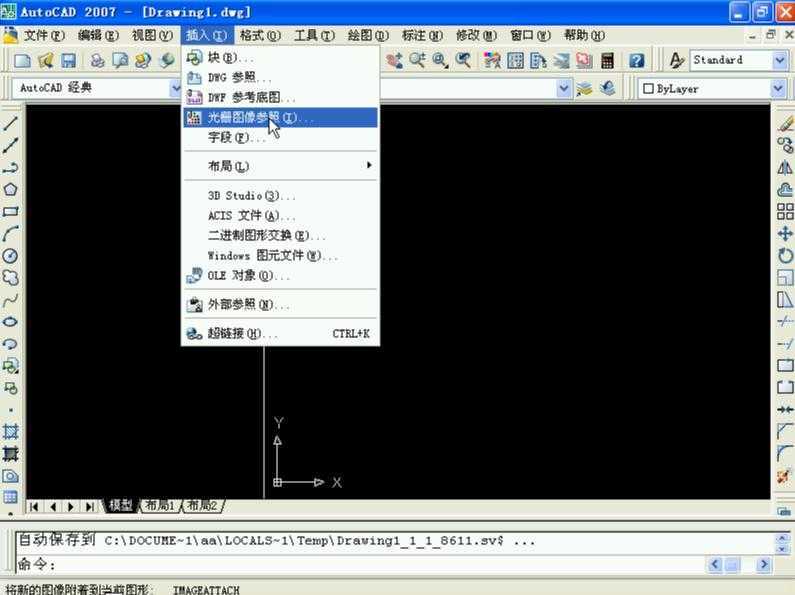Choose 外部参照(N) menu entry
This screenshot has width=795, height=595.
click(280, 305)
